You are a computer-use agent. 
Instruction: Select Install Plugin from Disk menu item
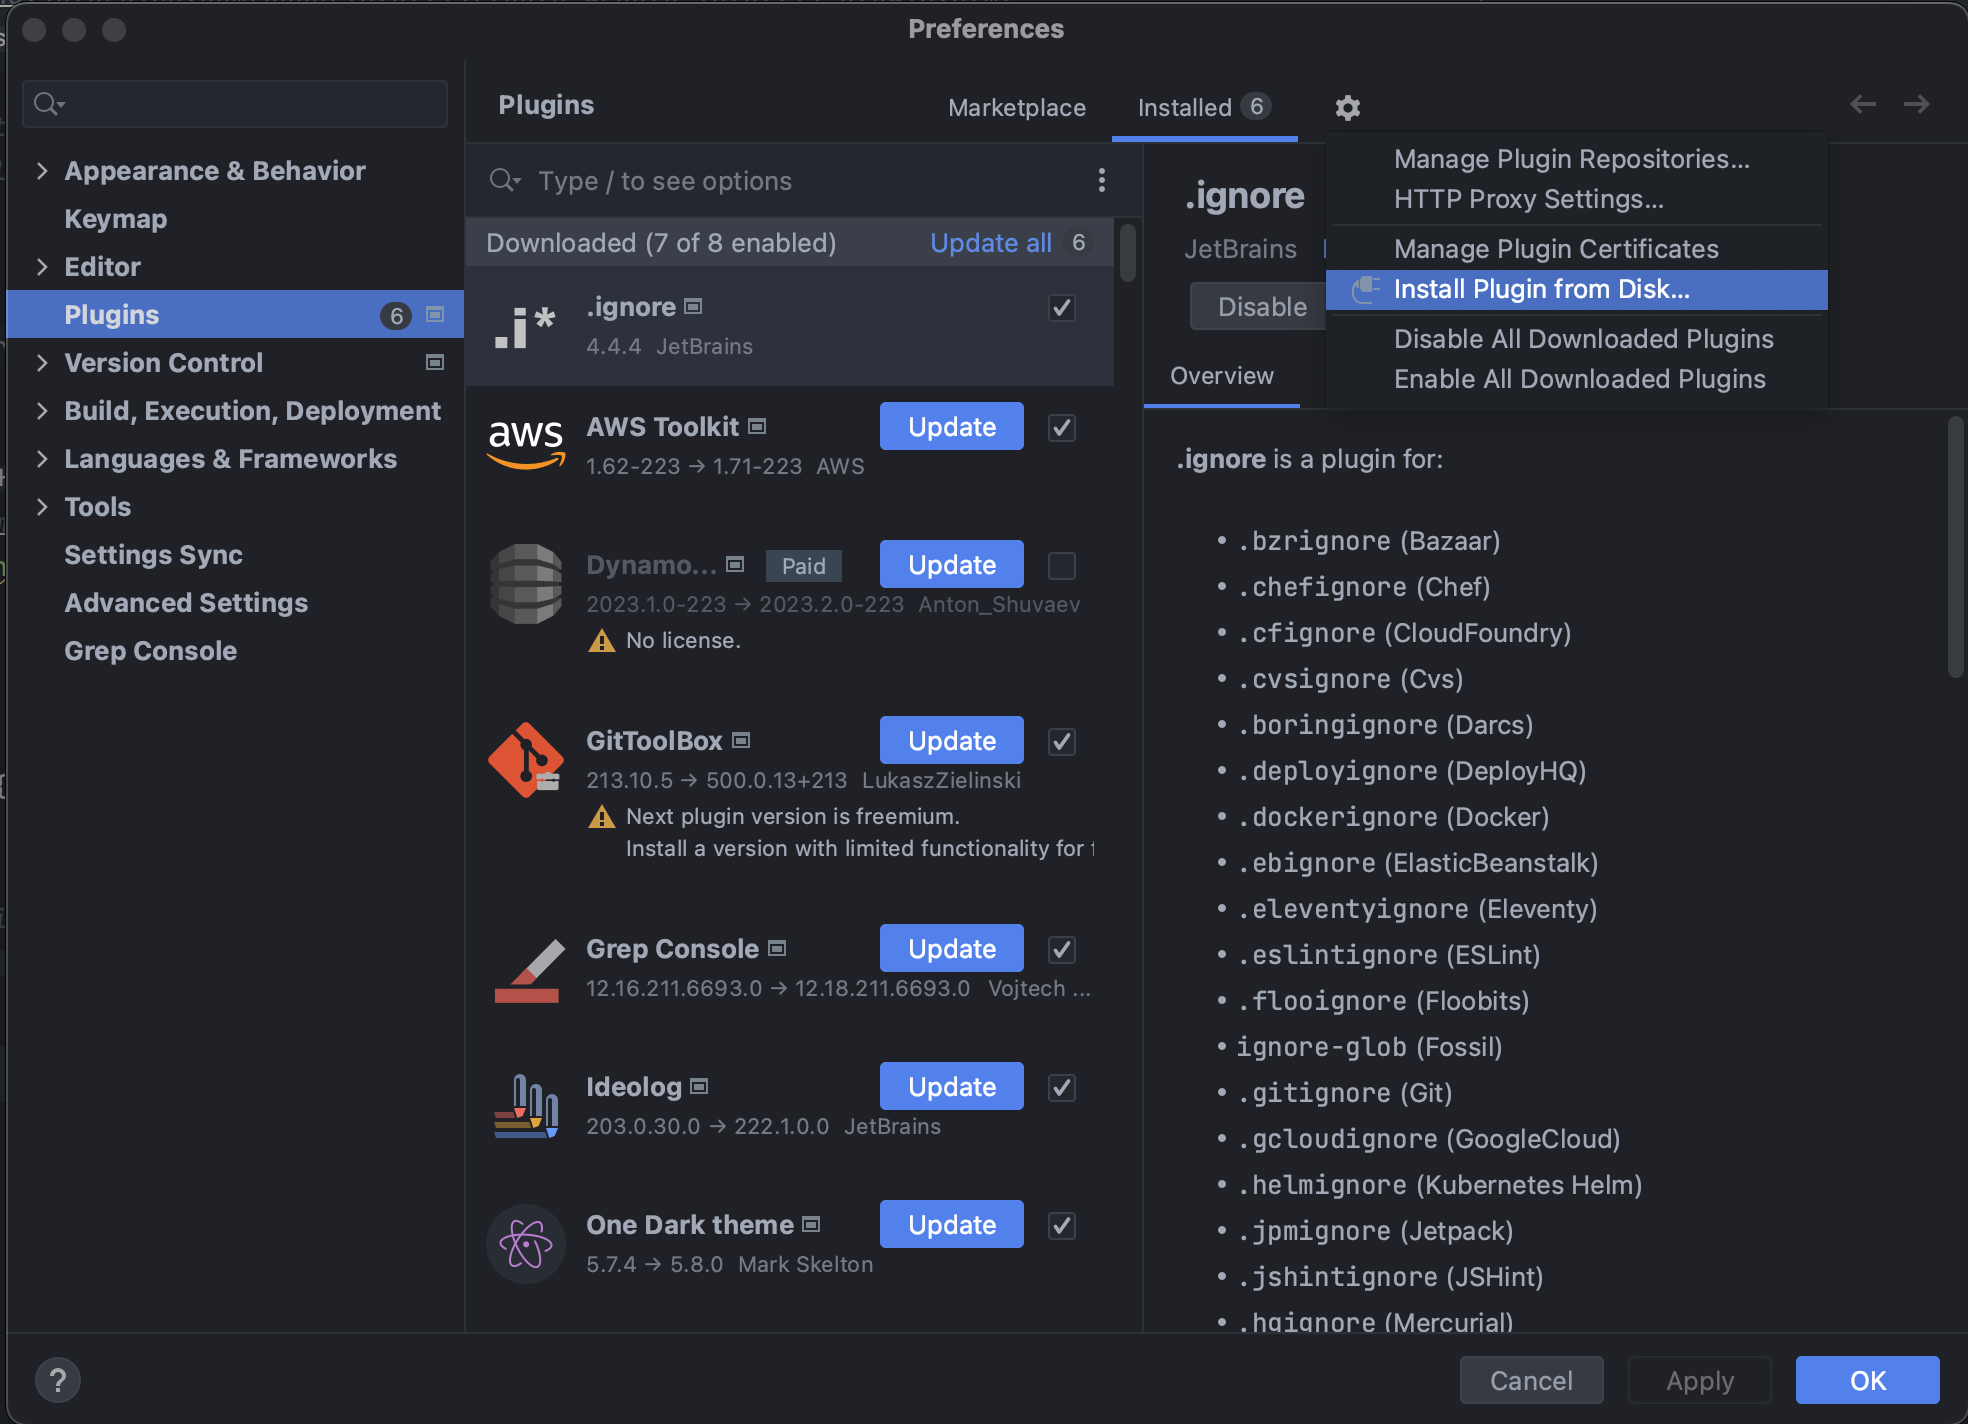coord(1540,290)
